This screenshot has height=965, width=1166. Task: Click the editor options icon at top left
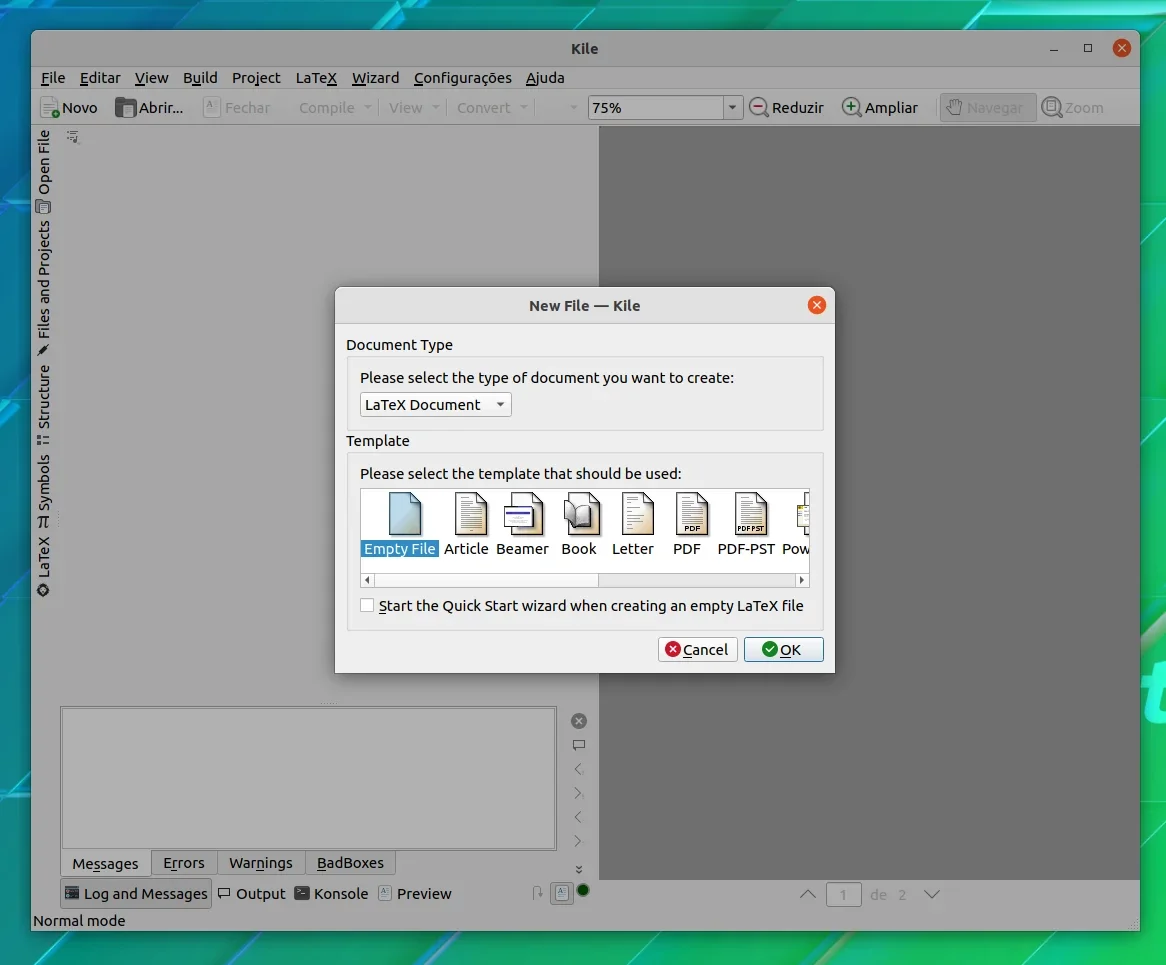72,137
